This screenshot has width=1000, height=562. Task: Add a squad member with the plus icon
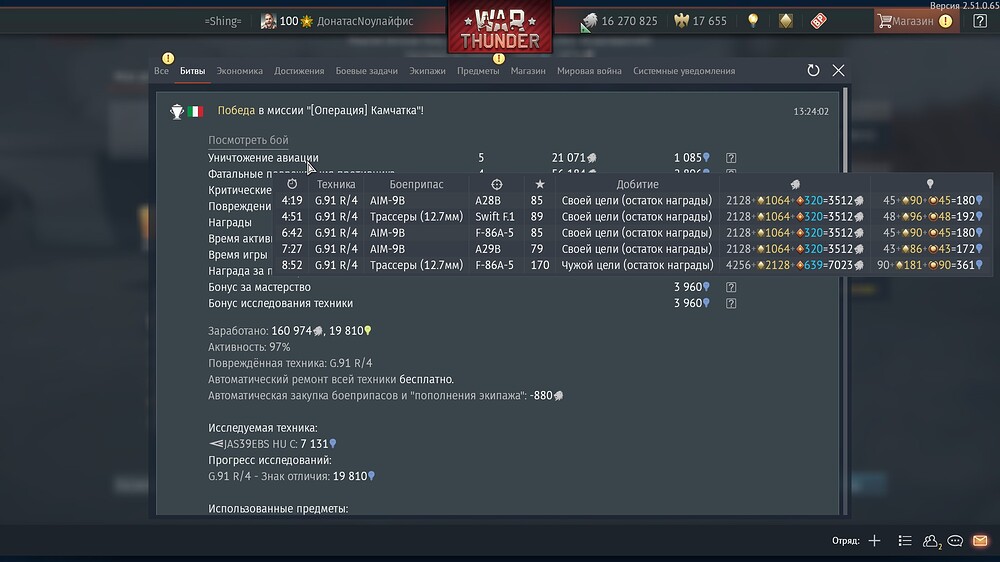coord(874,541)
